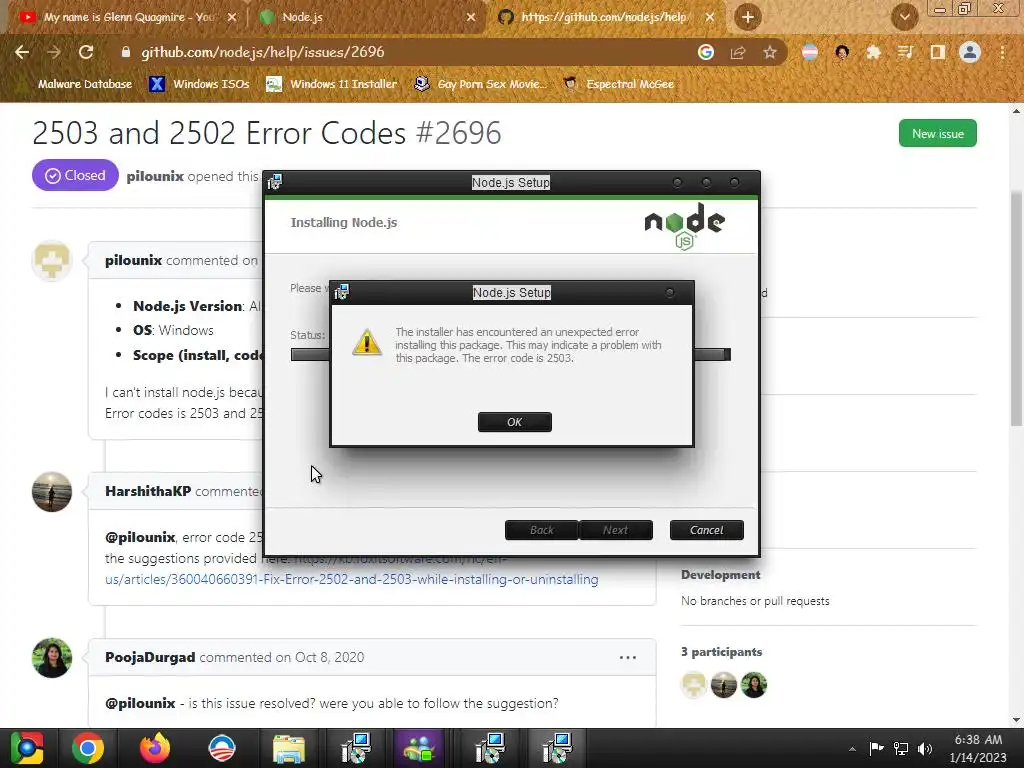This screenshot has height=768, width=1024.
Task: Click the yellow warning triangle icon
Action: pyautogui.click(x=367, y=342)
